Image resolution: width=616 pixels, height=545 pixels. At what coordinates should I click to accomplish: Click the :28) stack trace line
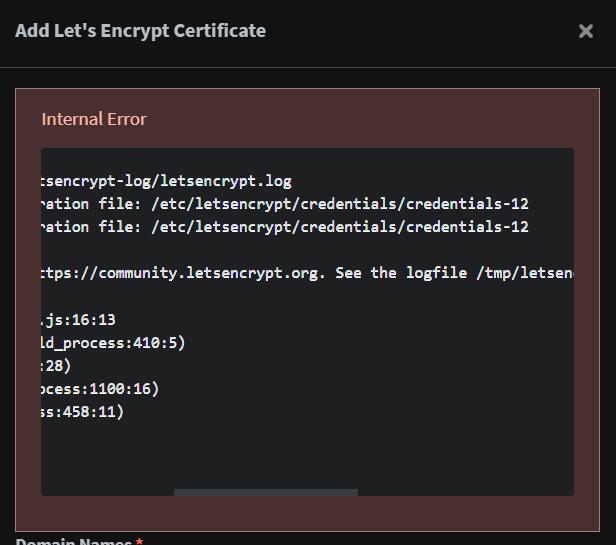pos(57,366)
